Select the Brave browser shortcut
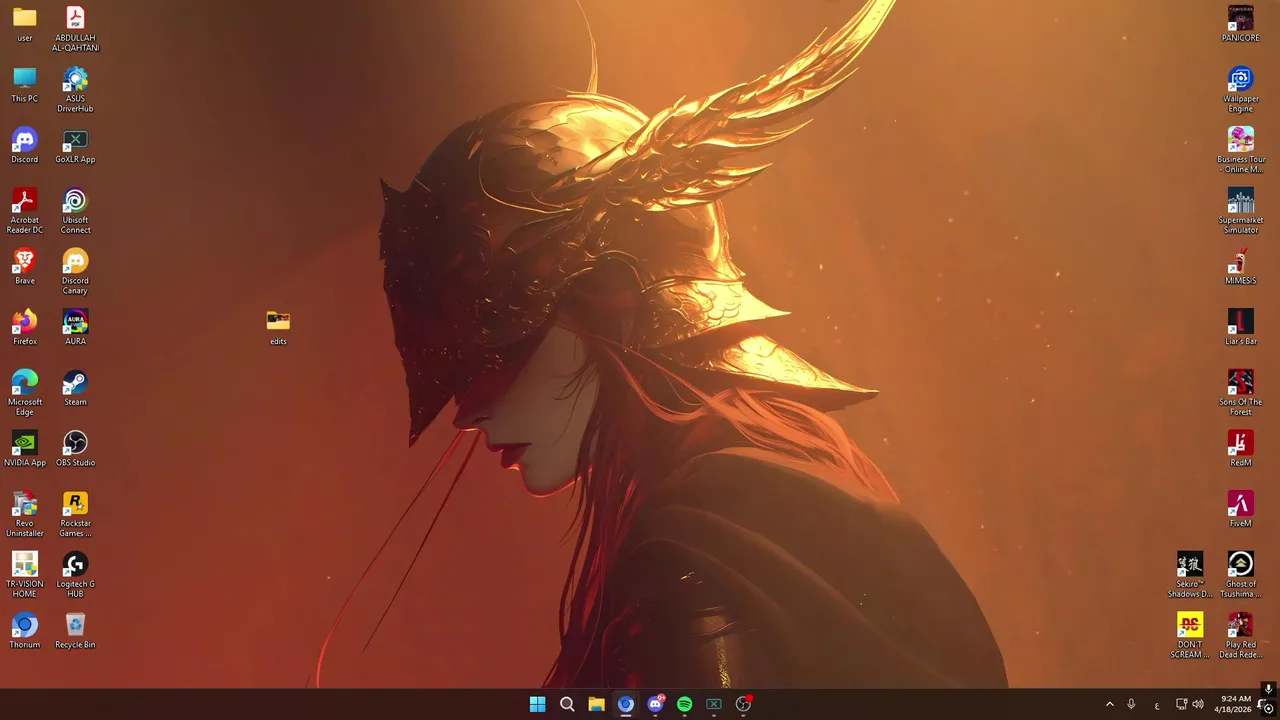Viewport: 1280px width, 720px height. tap(25, 267)
